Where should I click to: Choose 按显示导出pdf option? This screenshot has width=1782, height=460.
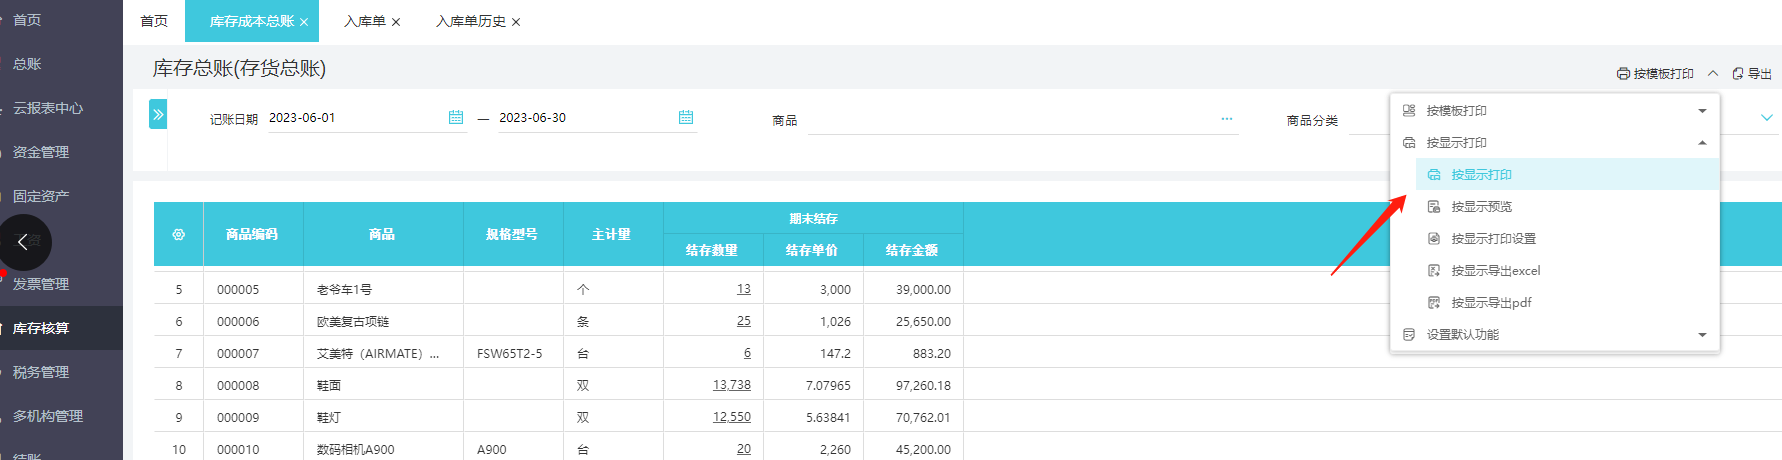click(1491, 303)
